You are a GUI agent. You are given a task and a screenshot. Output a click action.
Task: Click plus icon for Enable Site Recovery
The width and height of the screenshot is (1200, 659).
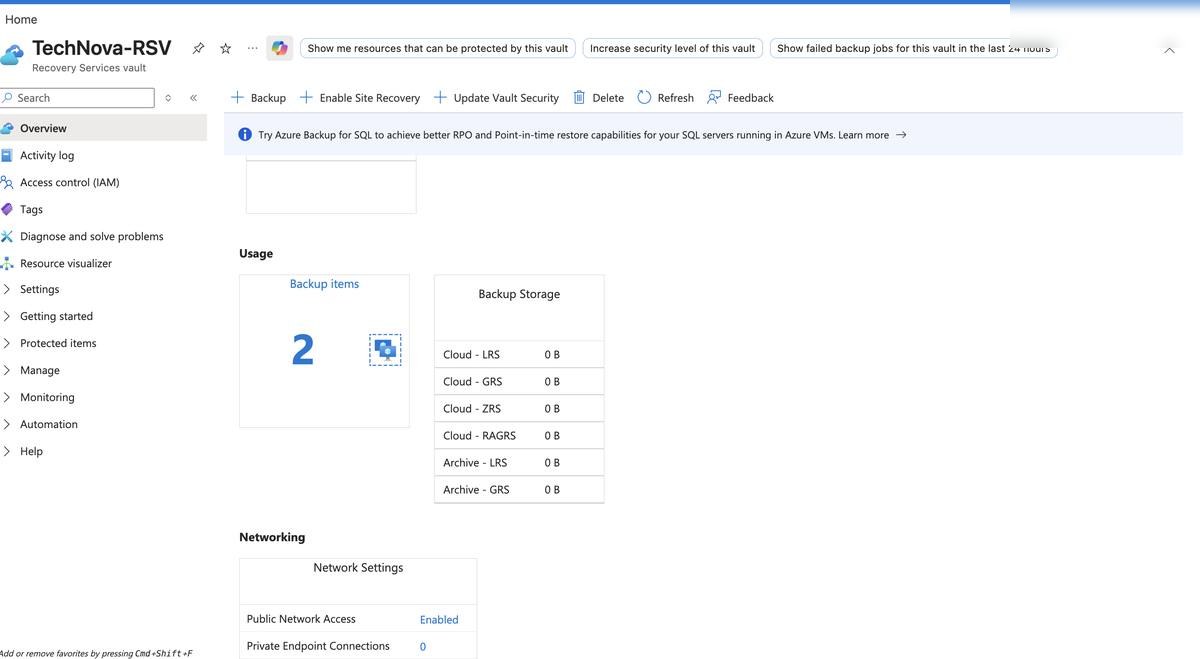tap(307, 97)
